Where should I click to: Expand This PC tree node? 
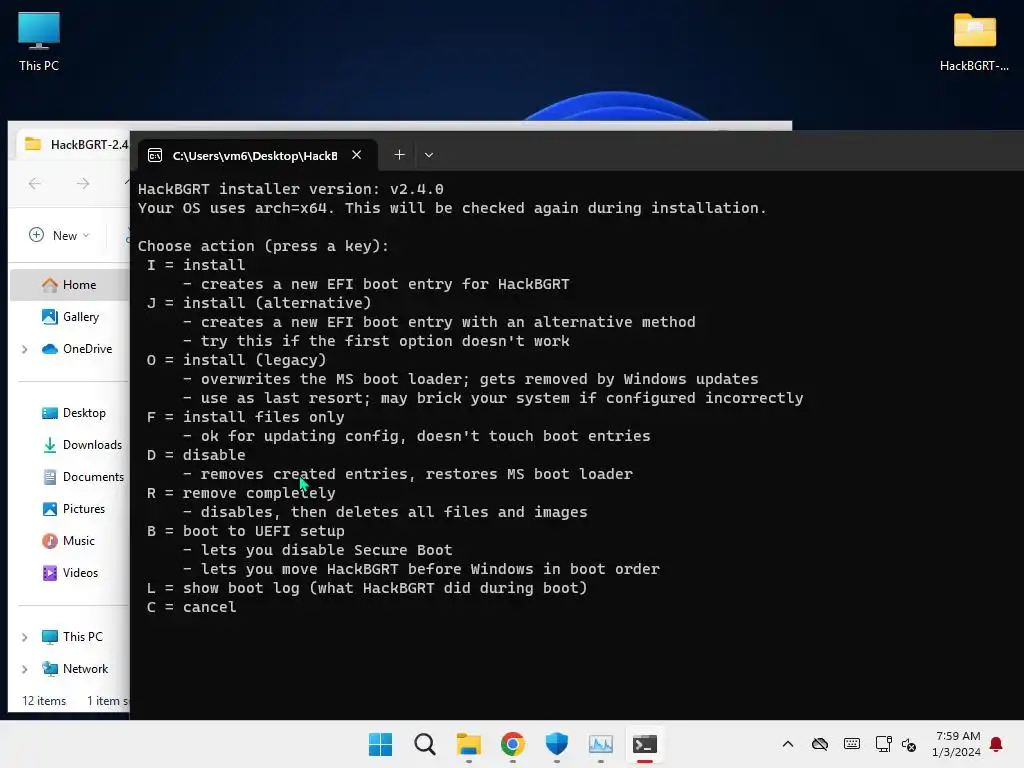(x=25, y=637)
